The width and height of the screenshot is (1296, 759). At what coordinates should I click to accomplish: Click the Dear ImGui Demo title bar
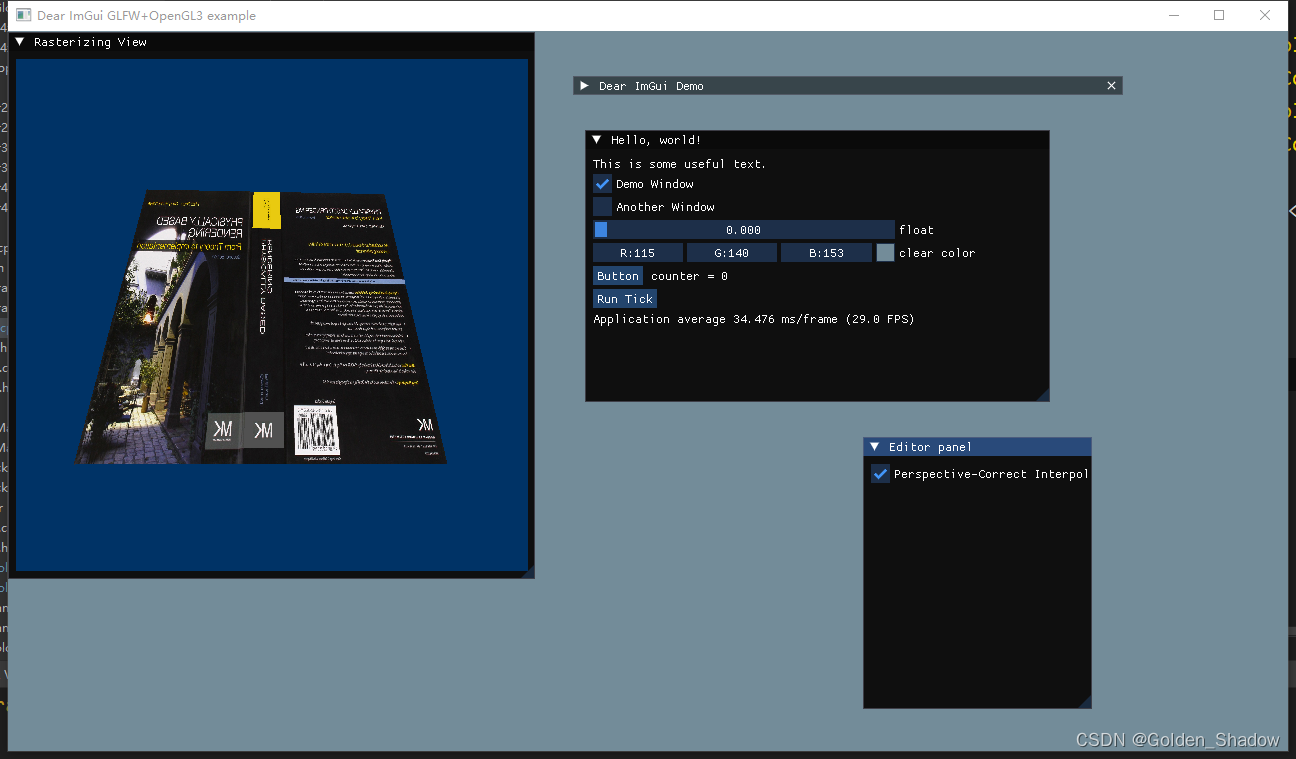click(x=848, y=86)
